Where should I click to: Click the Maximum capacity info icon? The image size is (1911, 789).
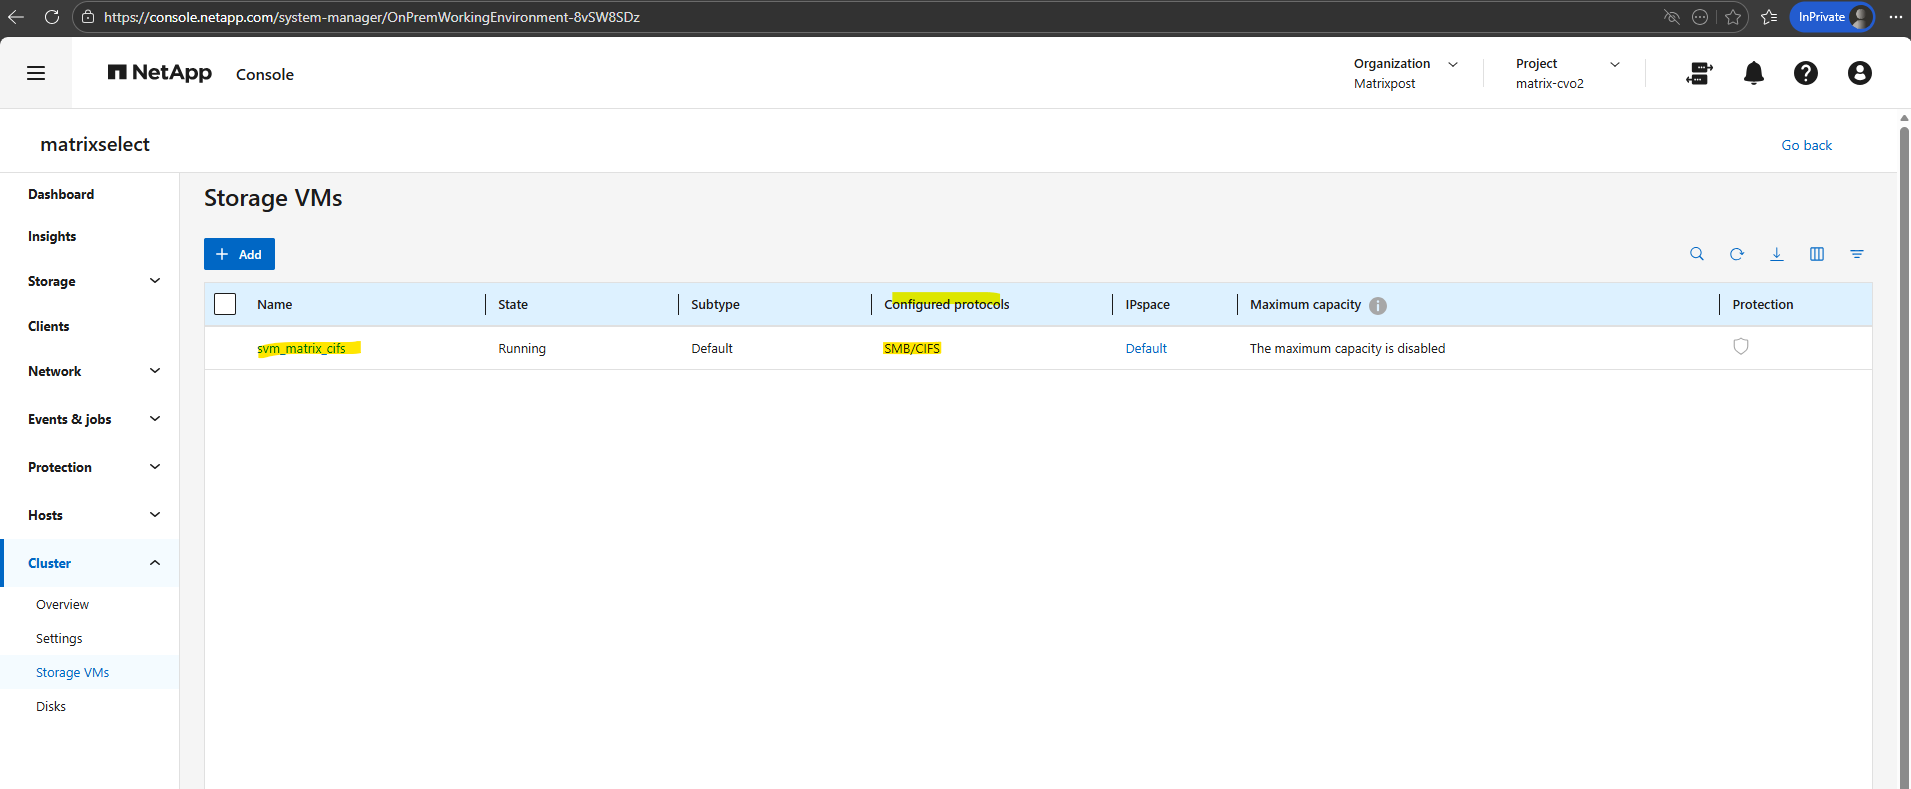click(x=1378, y=306)
